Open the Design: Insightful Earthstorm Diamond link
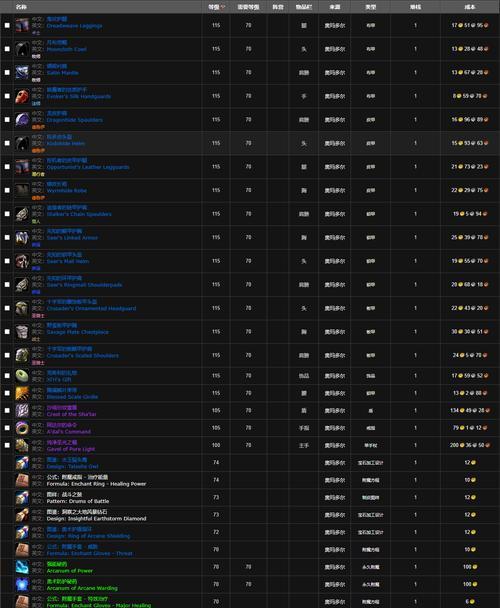This screenshot has width=500, height=608. tap(96, 518)
